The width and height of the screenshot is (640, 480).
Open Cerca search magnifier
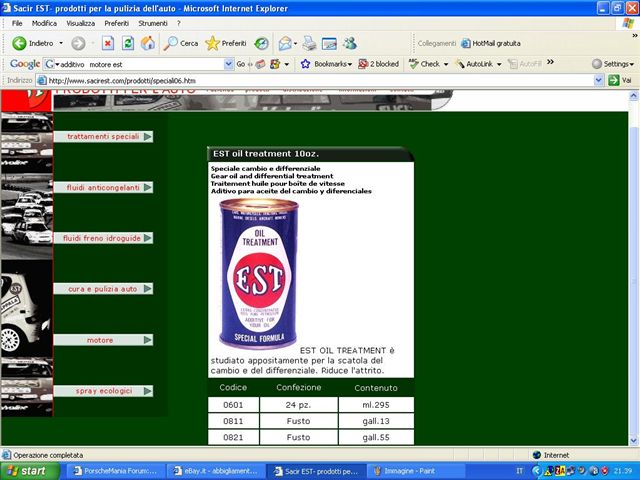[x=180, y=43]
